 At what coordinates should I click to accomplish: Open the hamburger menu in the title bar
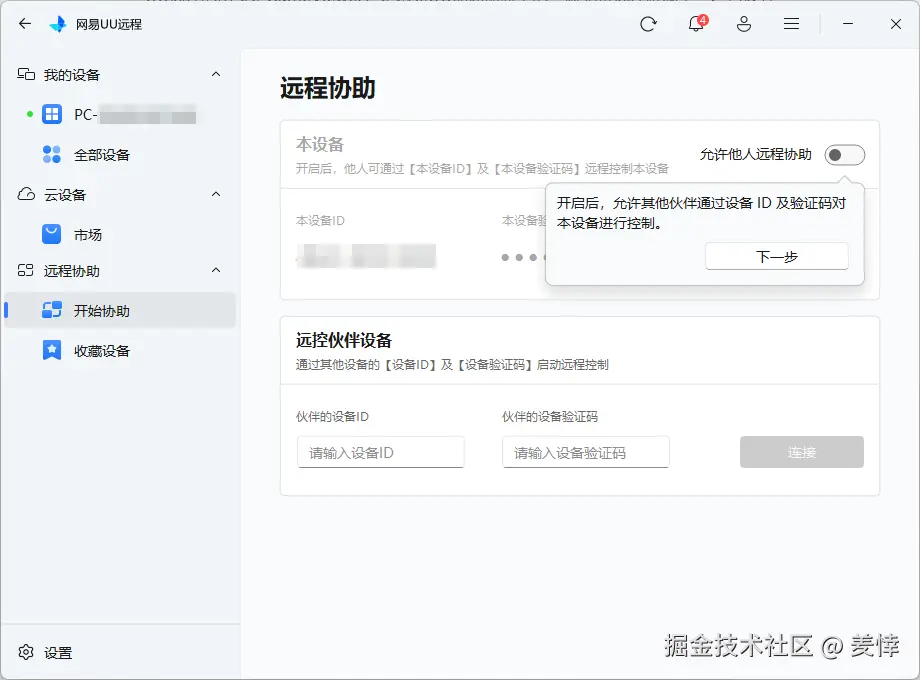(791, 25)
